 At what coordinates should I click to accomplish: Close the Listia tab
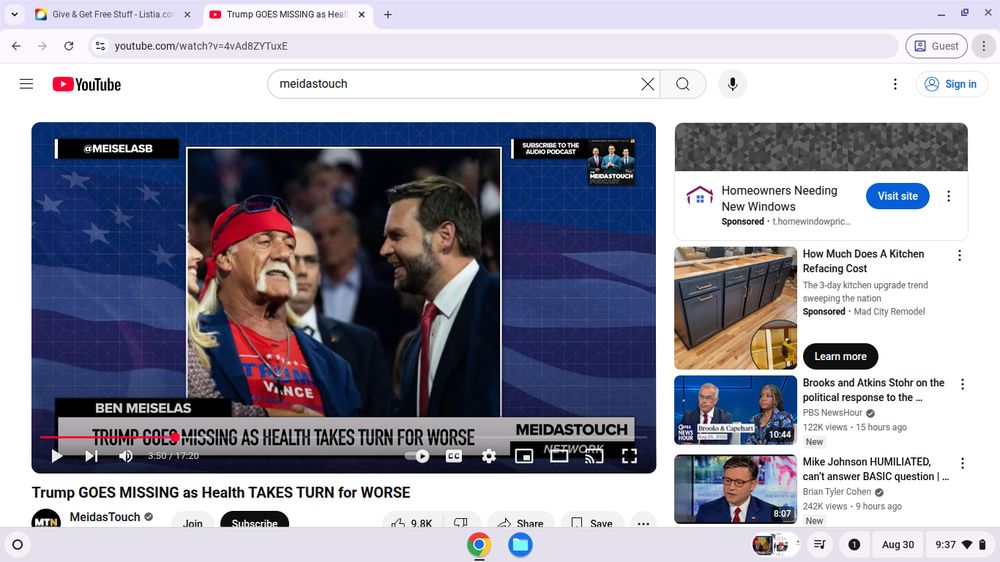tap(188, 14)
